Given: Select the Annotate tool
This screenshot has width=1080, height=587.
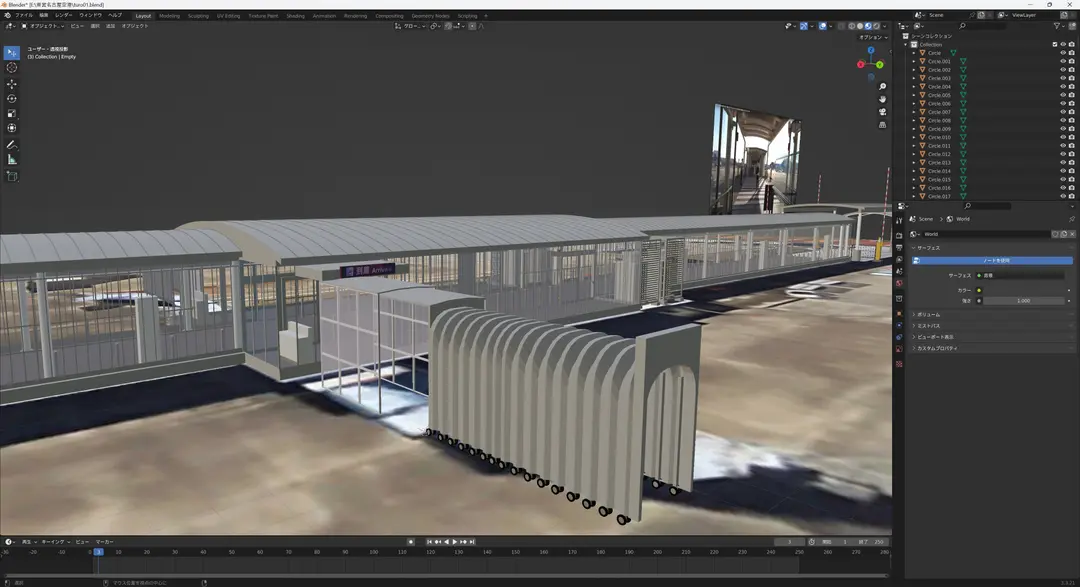Looking at the screenshot, I should (12, 145).
